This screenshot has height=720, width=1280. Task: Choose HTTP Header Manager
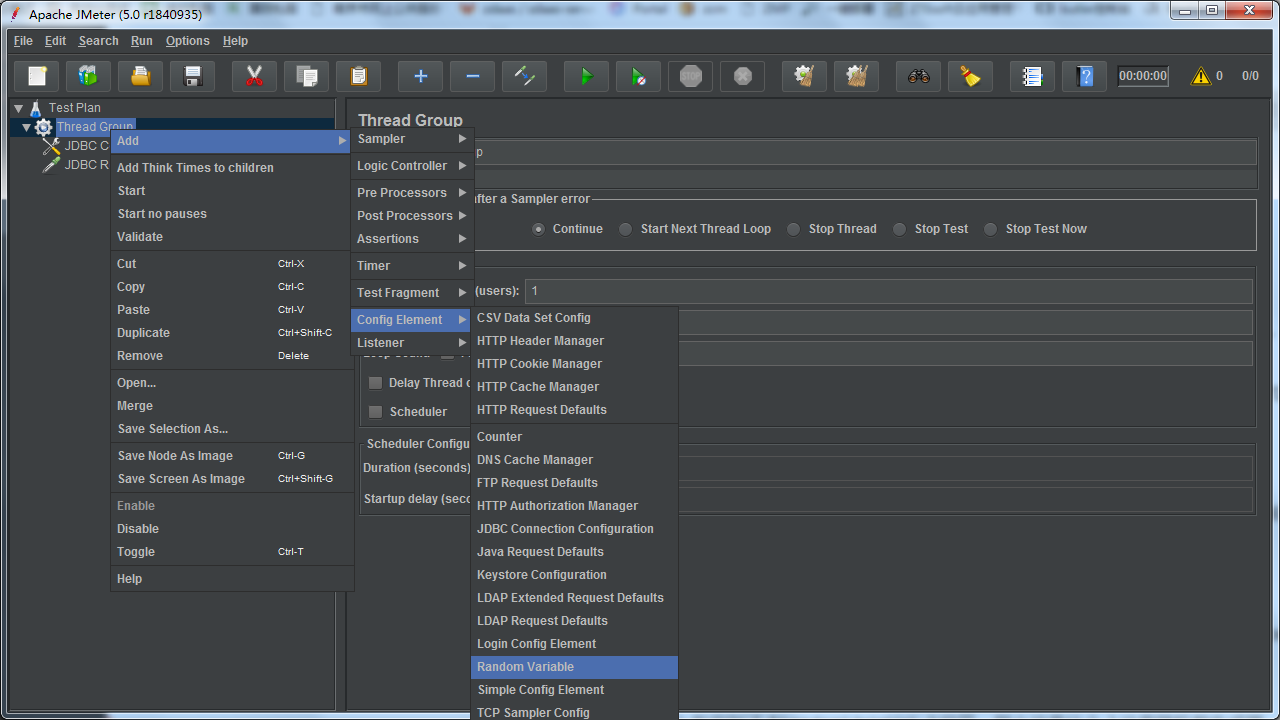pyautogui.click(x=574, y=341)
